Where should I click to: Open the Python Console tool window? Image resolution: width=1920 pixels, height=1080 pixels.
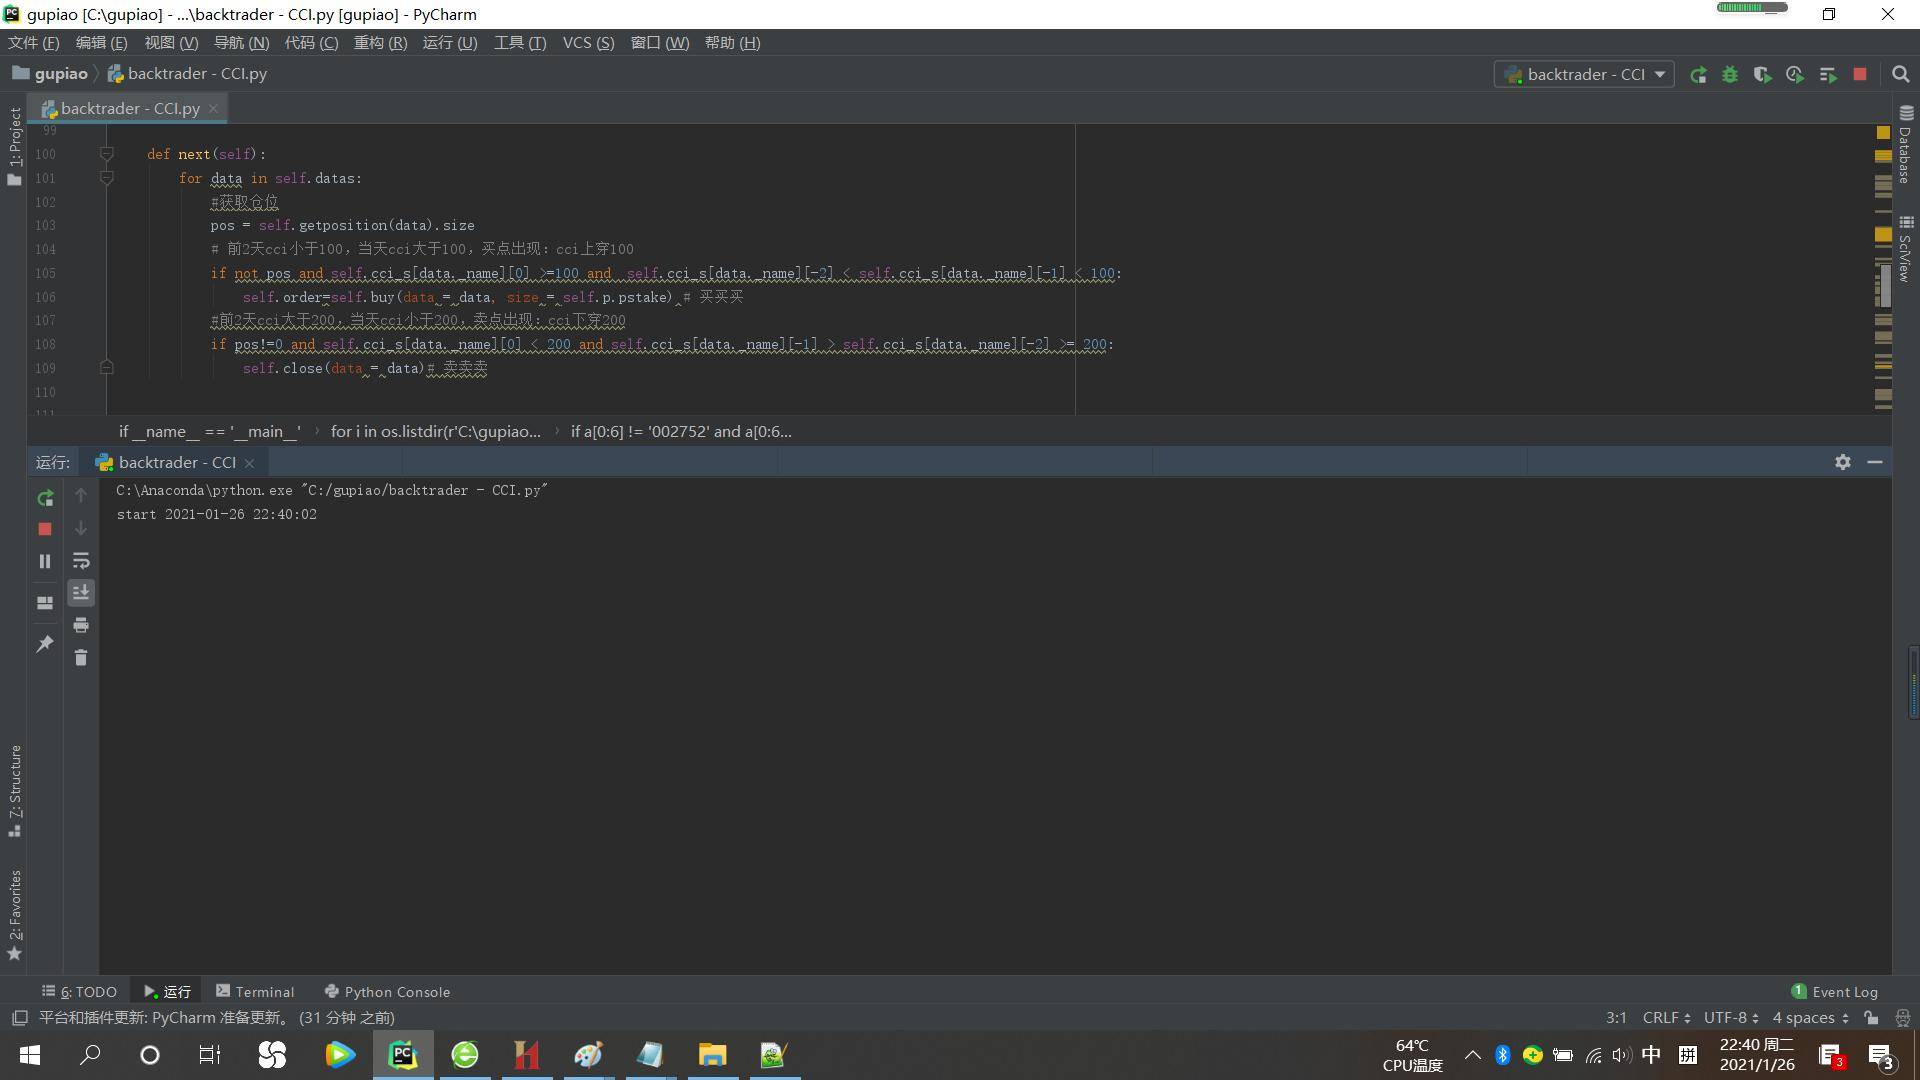click(387, 992)
